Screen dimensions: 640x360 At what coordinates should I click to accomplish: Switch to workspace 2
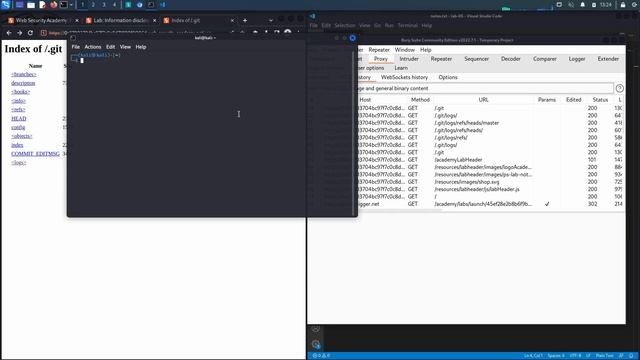[93, 5]
